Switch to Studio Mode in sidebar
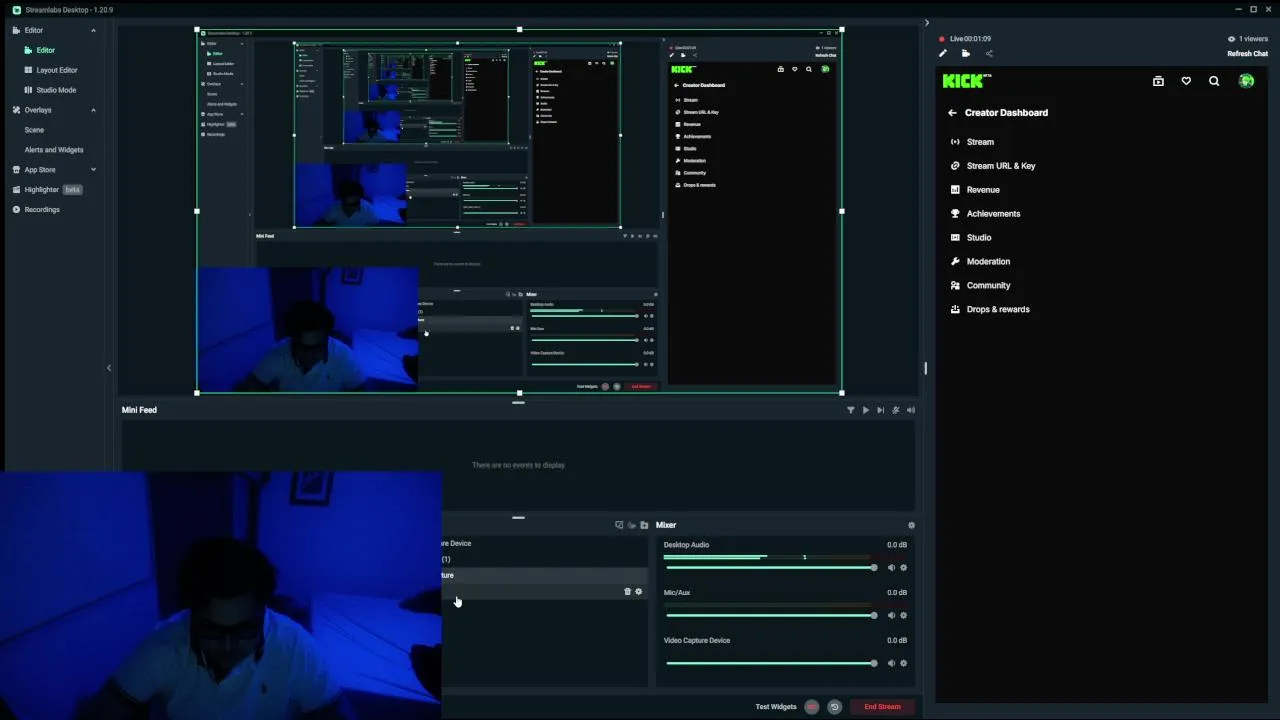 click(x=56, y=90)
